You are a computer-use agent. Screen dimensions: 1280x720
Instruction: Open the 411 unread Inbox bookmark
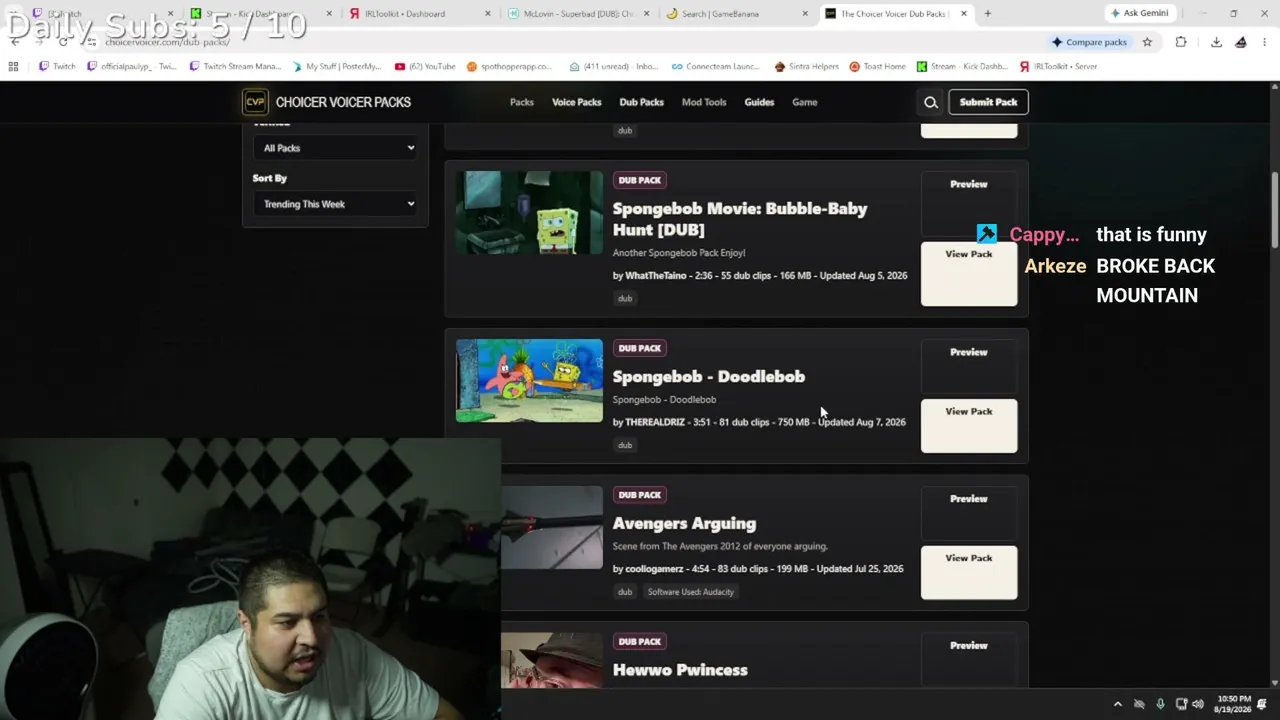[614, 66]
